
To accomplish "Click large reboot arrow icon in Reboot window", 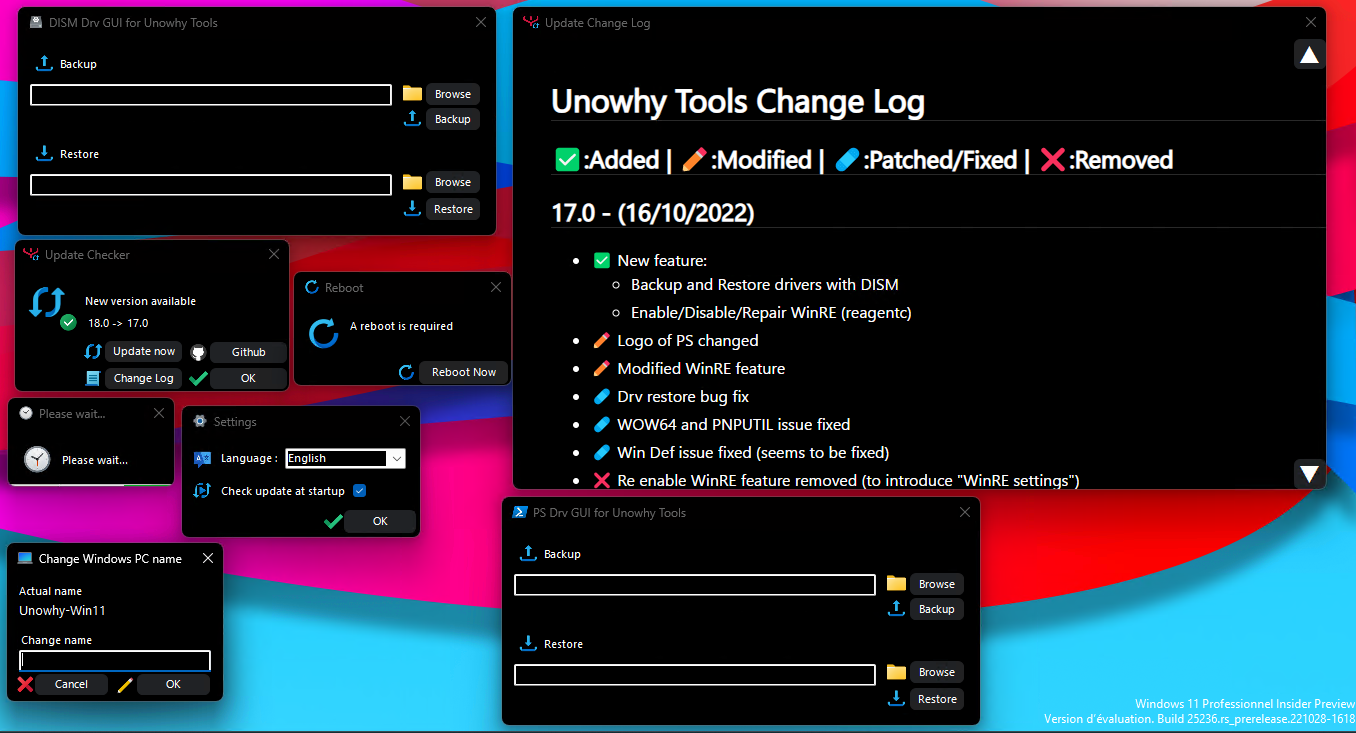I will (x=323, y=333).
